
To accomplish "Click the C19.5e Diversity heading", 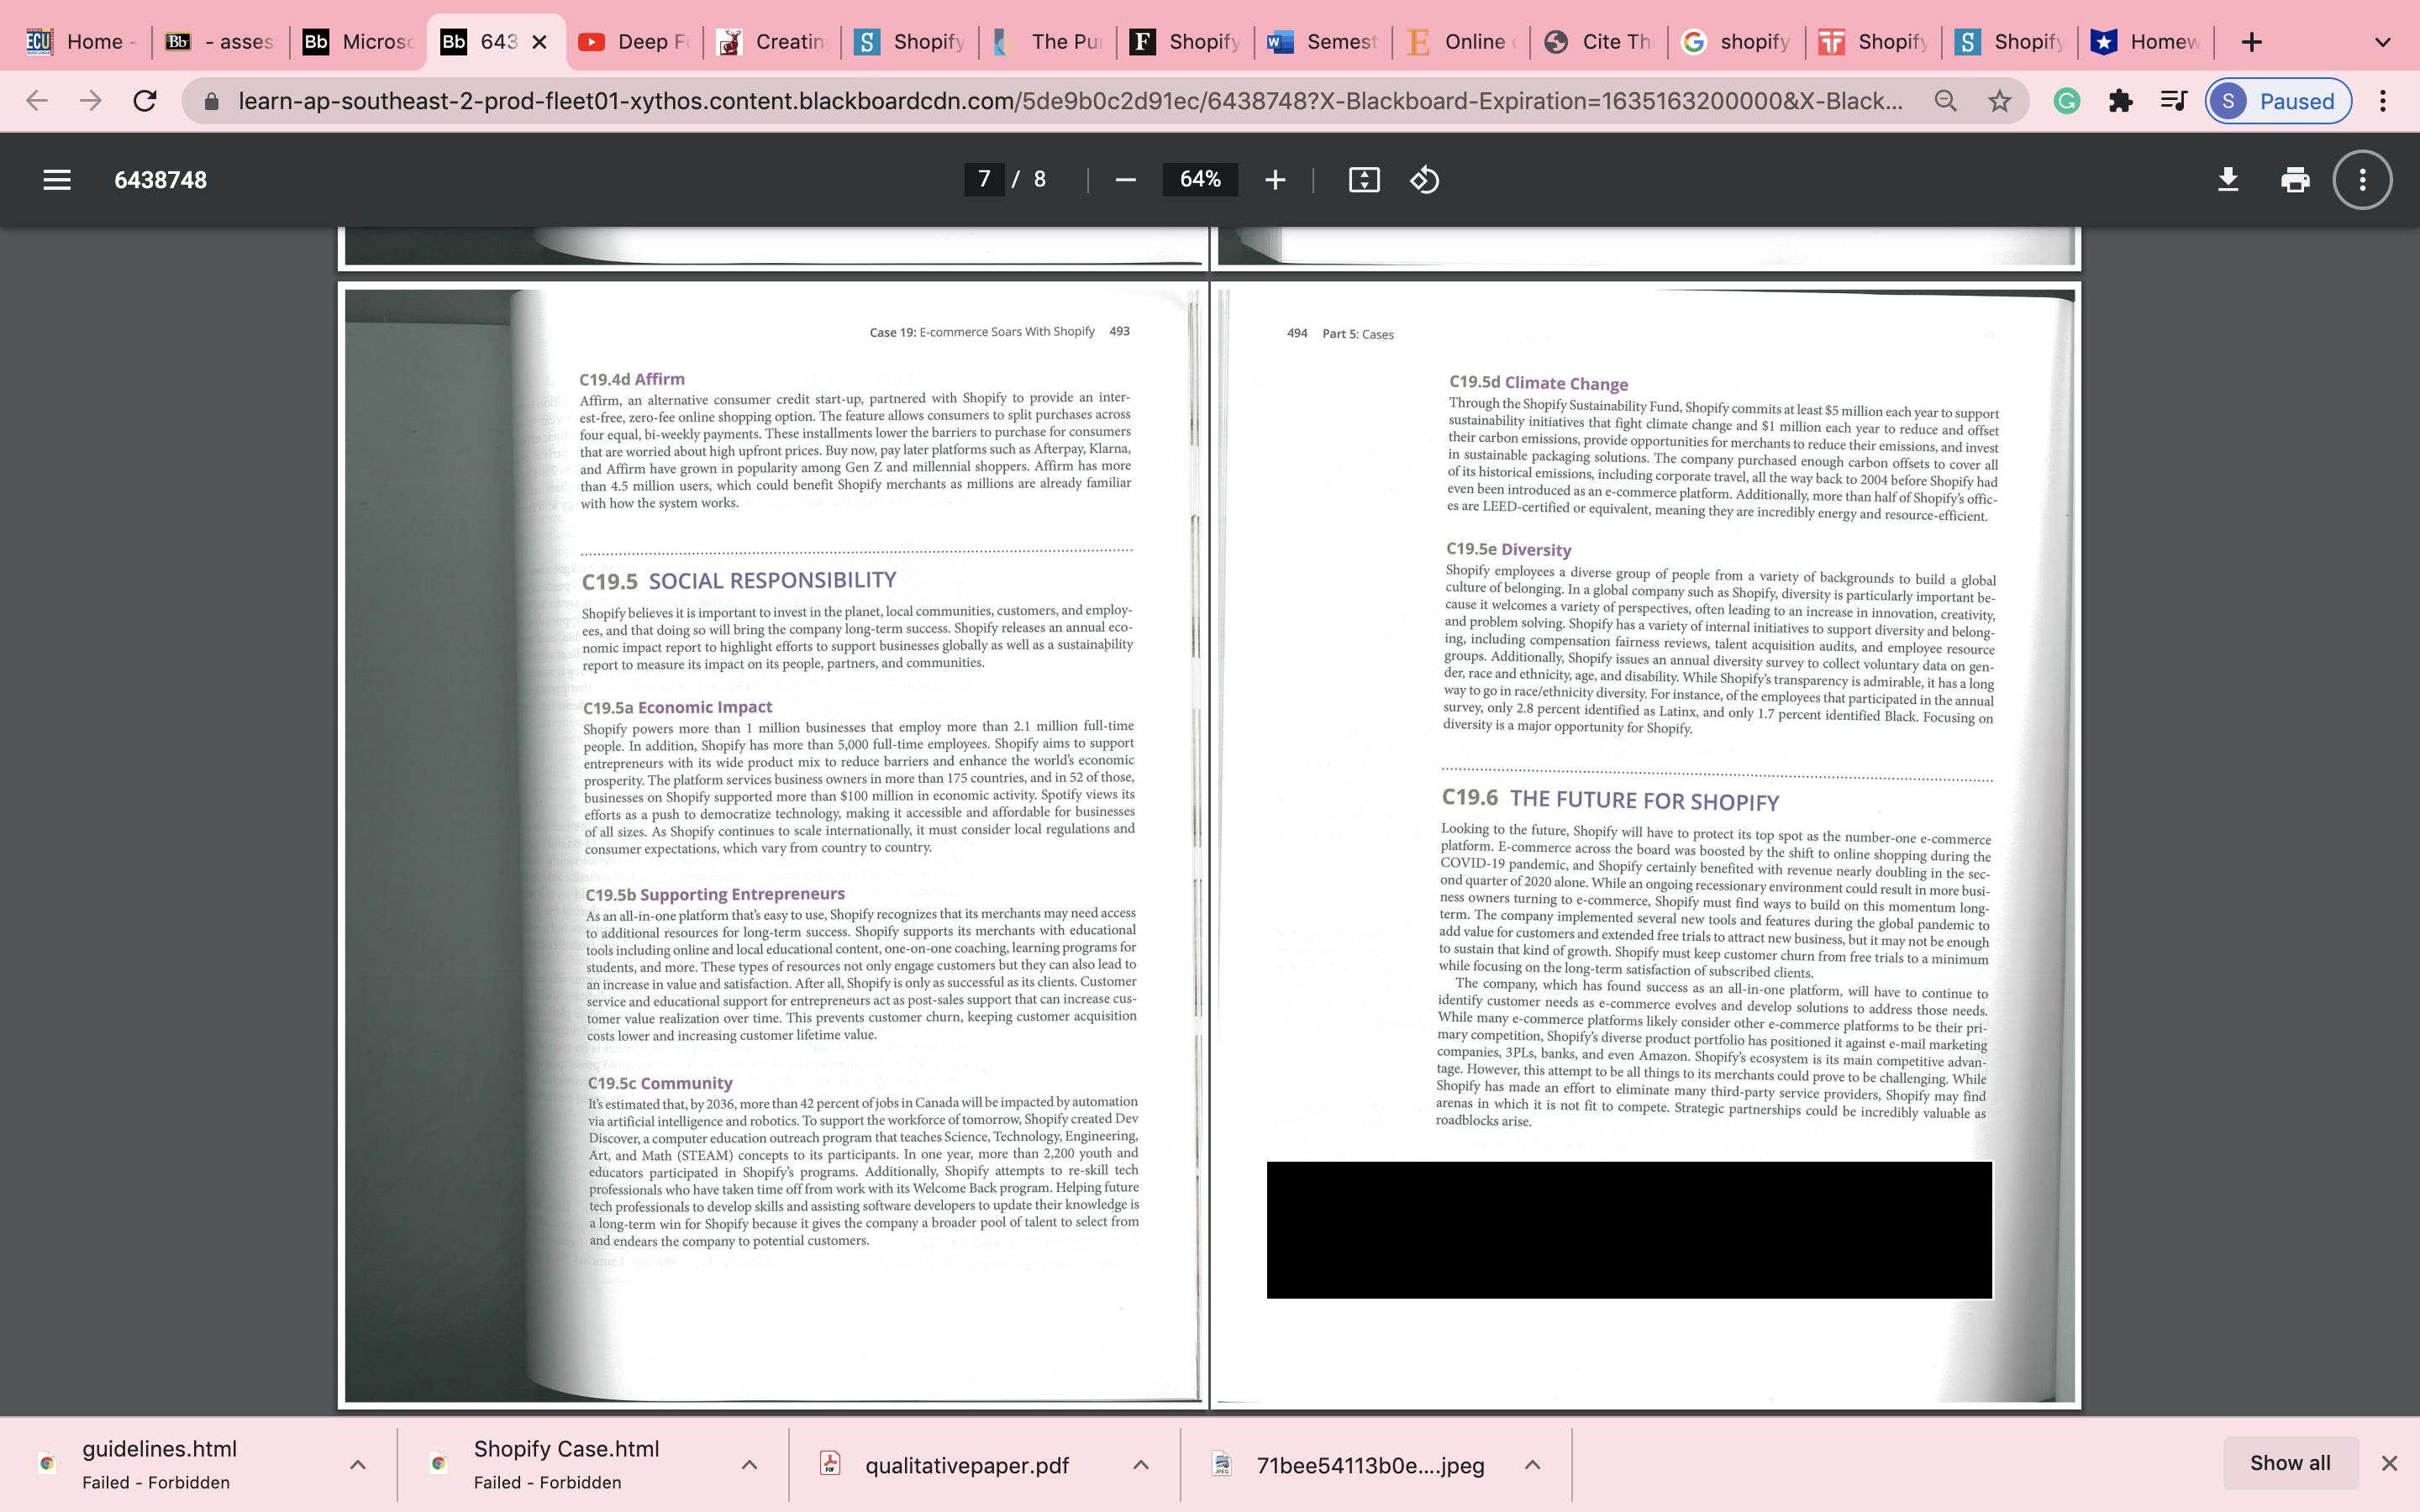I will click(1508, 549).
